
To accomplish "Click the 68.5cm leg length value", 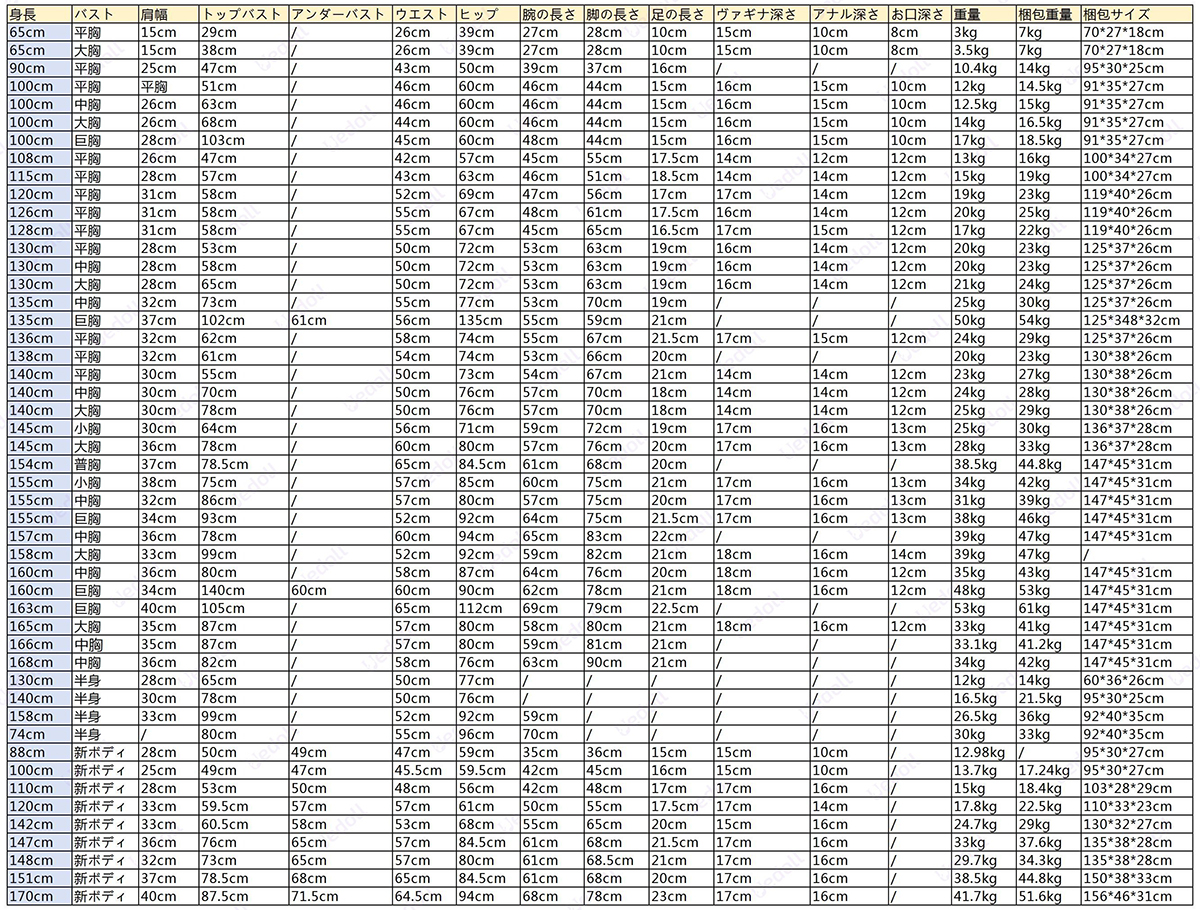I will point(615,860).
